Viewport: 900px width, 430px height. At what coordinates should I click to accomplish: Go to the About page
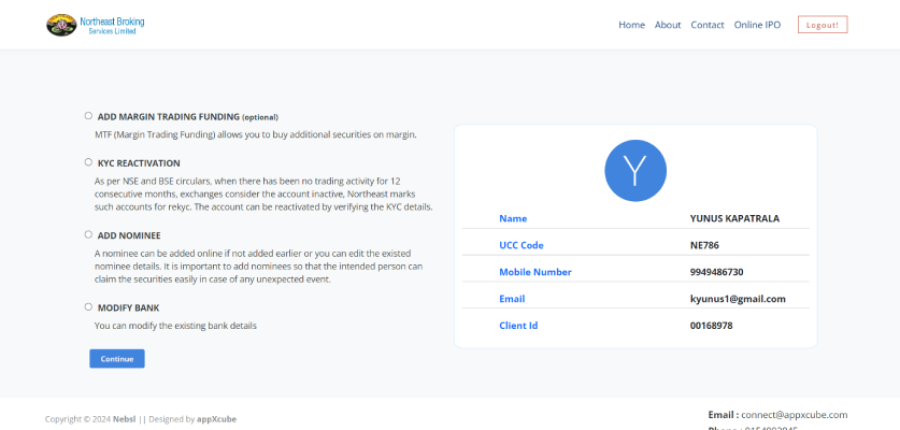(x=667, y=25)
